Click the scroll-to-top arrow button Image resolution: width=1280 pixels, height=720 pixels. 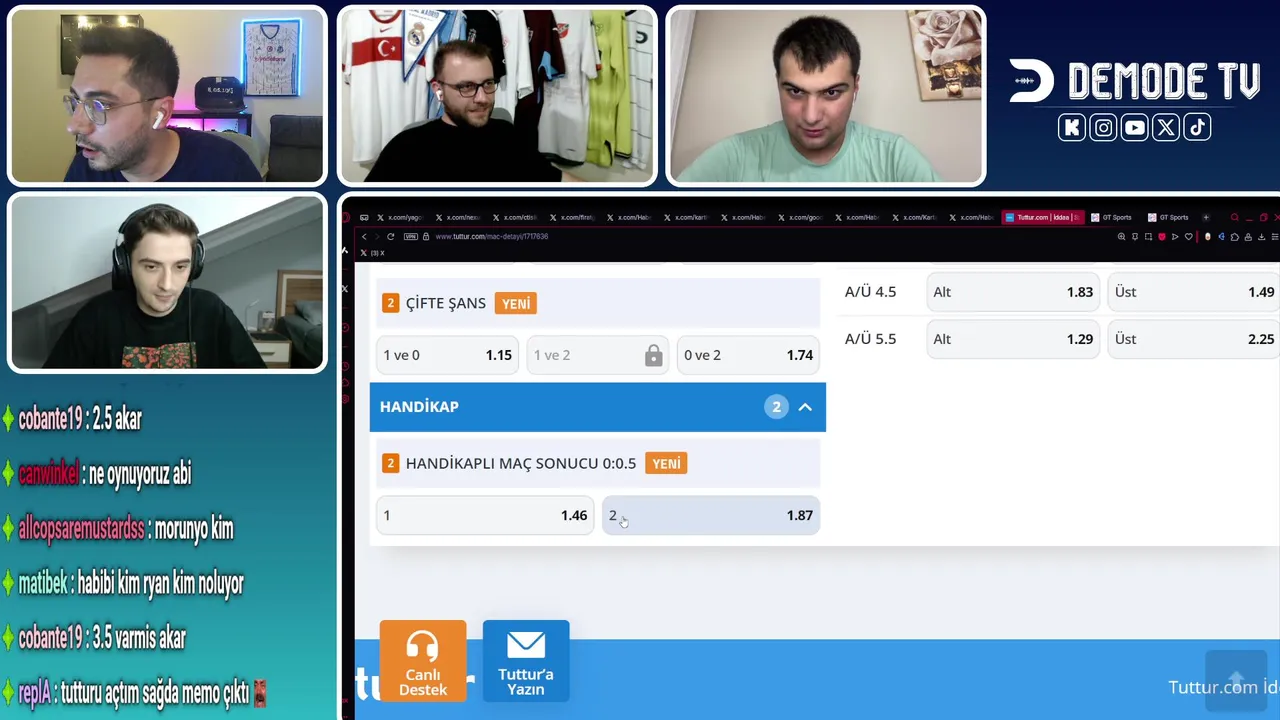1236,680
